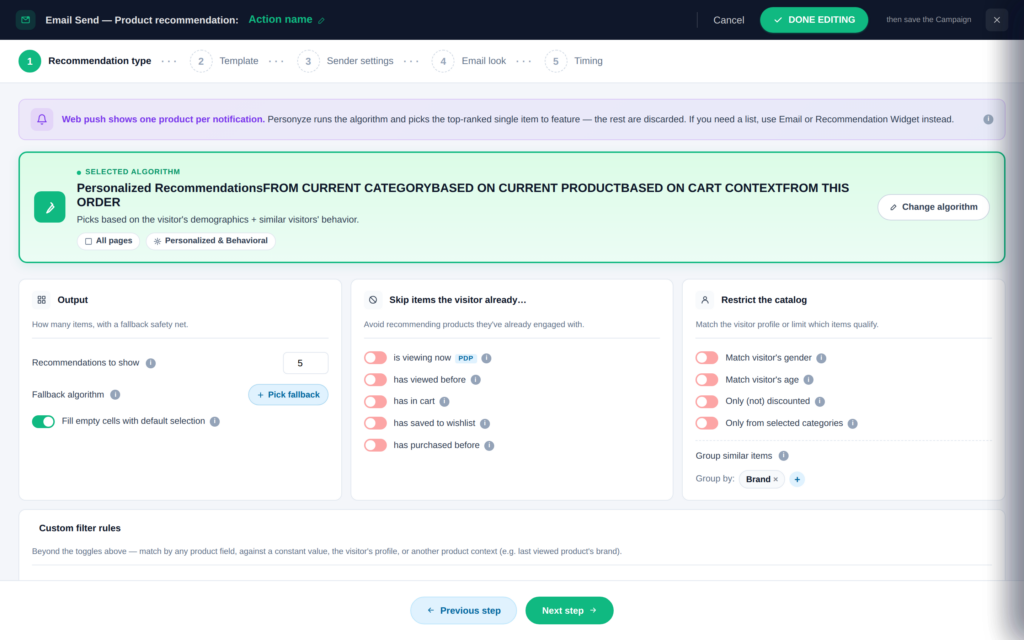The height and width of the screenshot is (640, 1024).
Task: Click Next step button
Action: [x=569, y=611]
